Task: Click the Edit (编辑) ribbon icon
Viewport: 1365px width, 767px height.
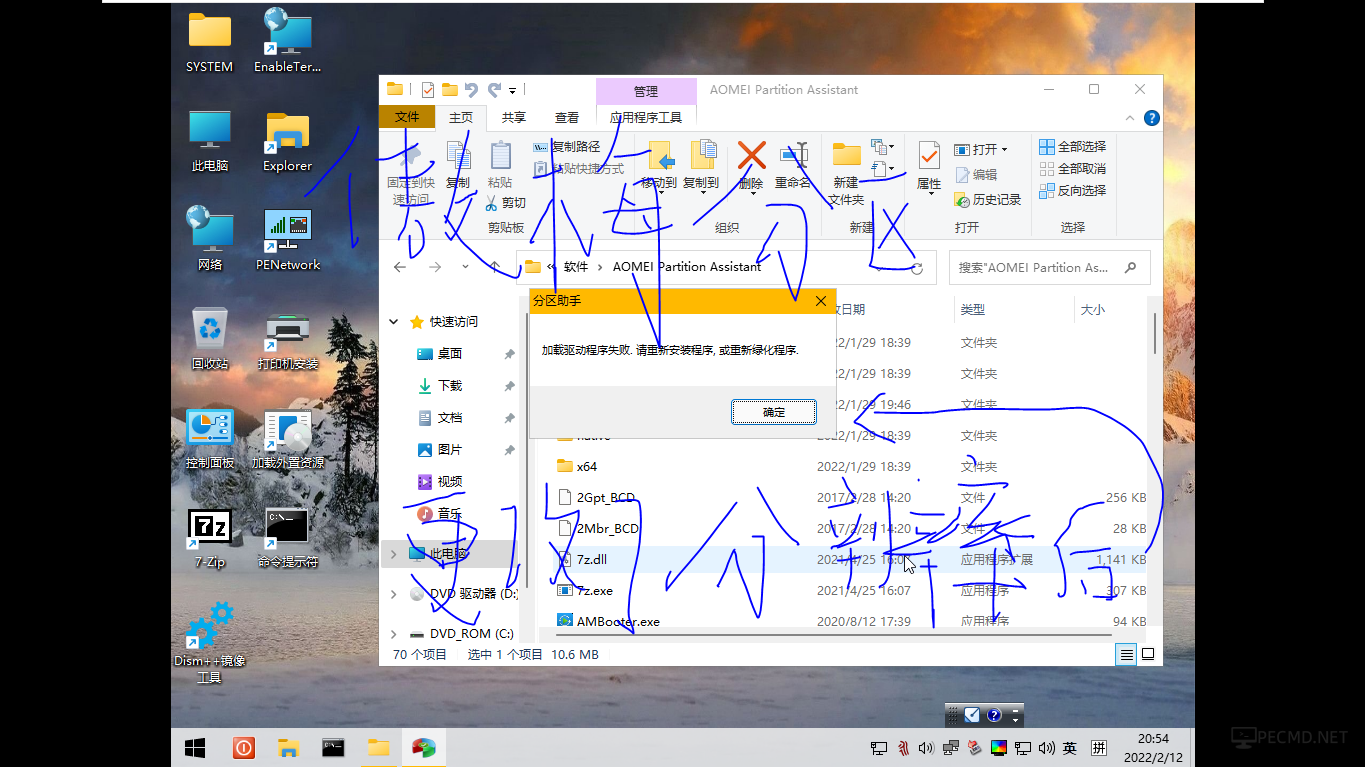Action: [962, 174]
